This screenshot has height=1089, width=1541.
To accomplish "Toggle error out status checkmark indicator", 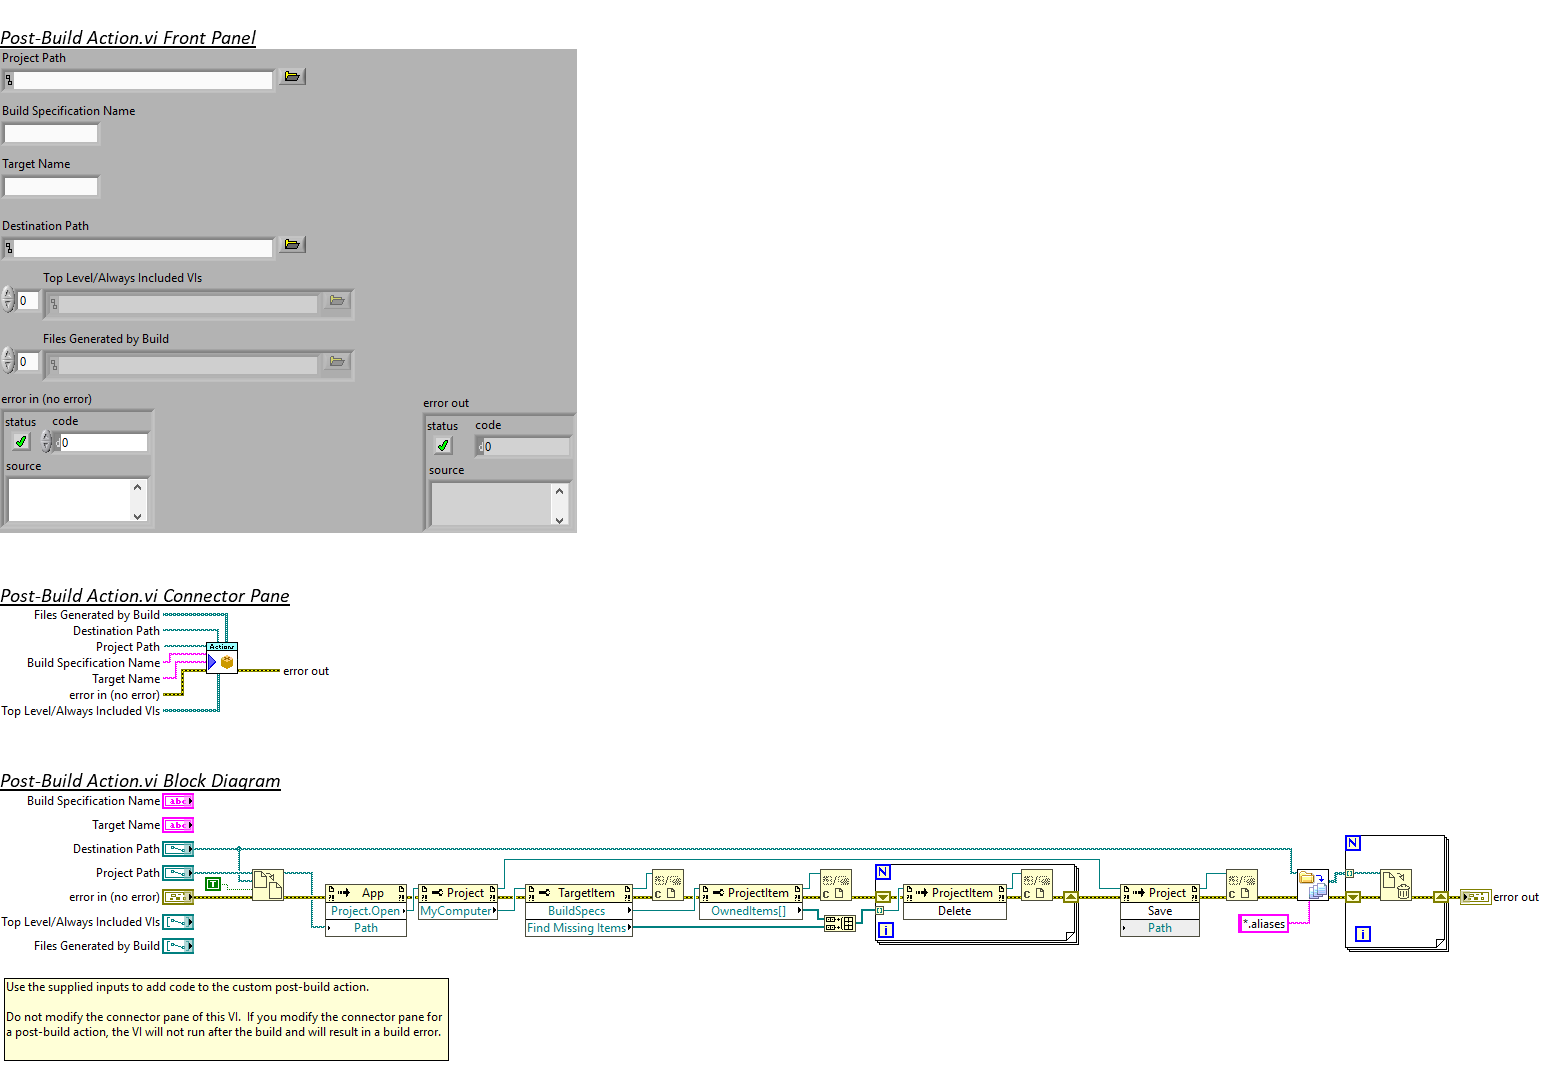I will 443,445.
